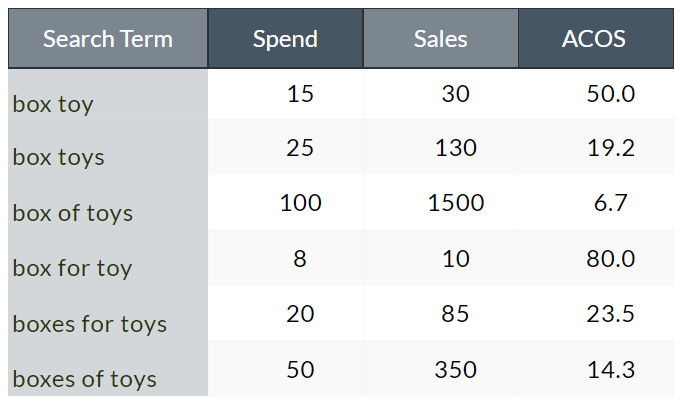686x402 pixels.
Task: Click the Sales value 350
Action: (455, 369)
